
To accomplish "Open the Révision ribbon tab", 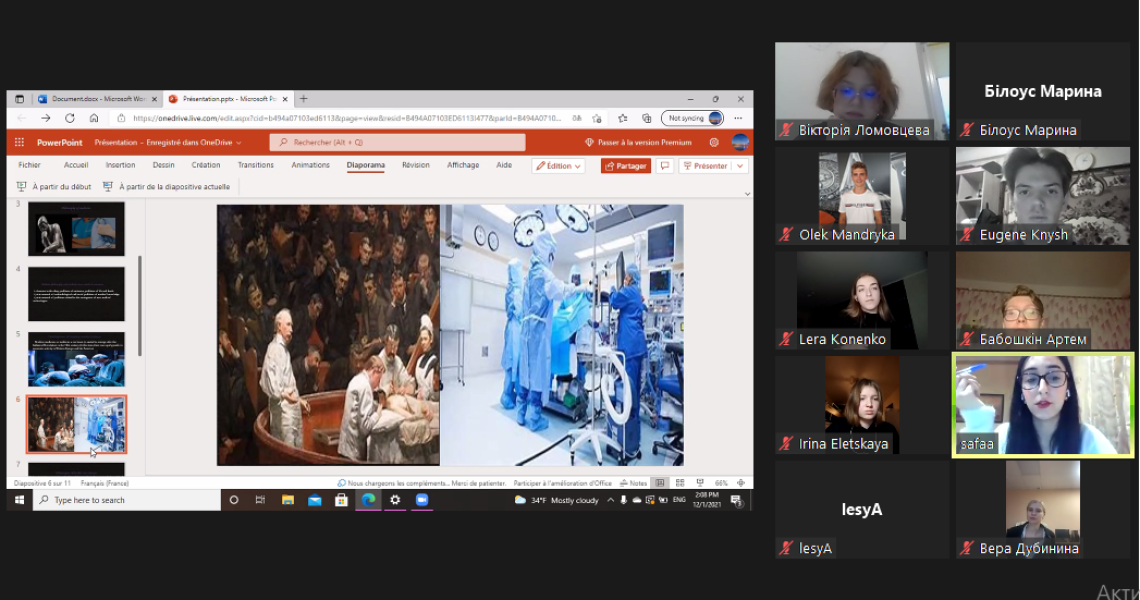I will click(x=416, y=165).
